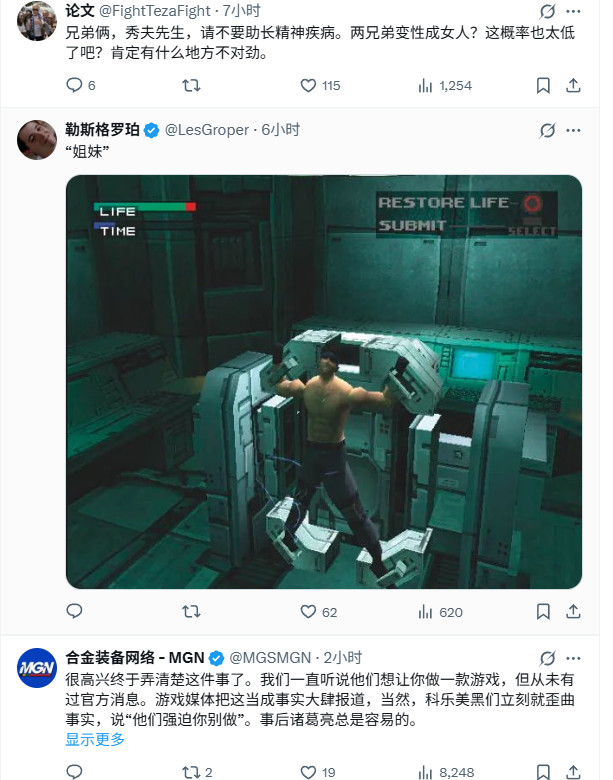613x780 pixels.
Task: Click the MGN blue profile avatar
Action: tap(37, 668)
